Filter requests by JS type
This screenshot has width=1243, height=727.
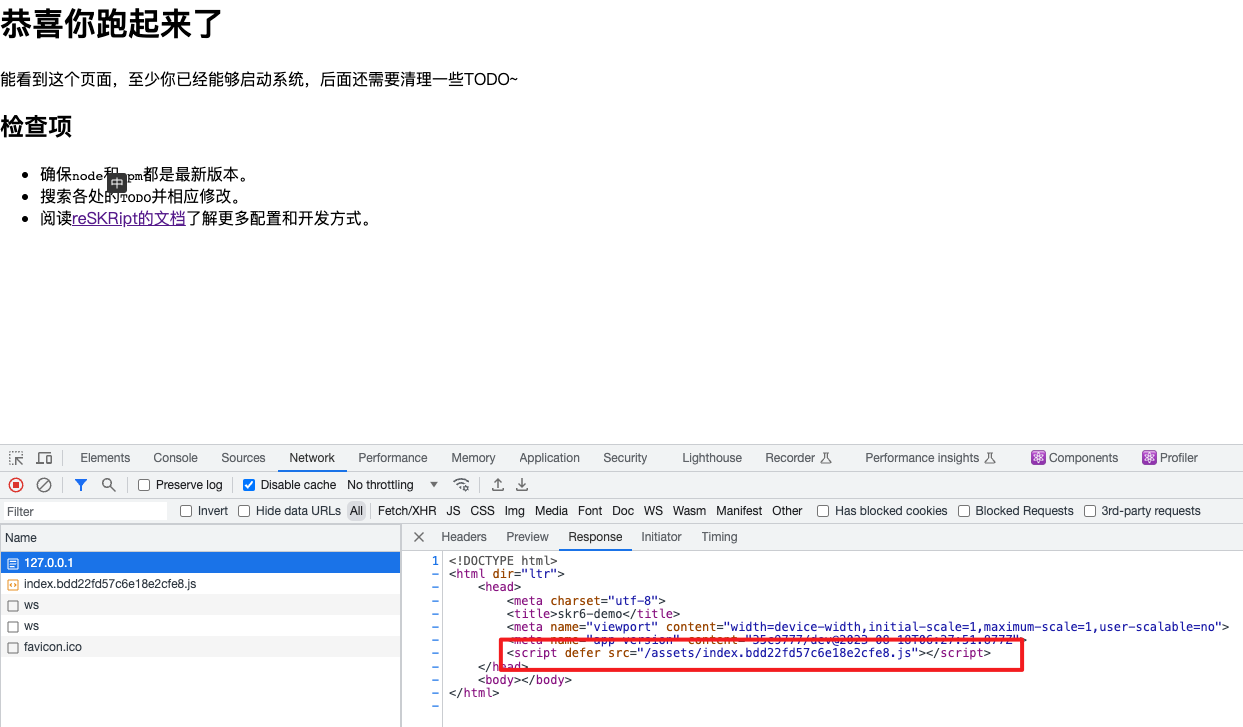454,511
